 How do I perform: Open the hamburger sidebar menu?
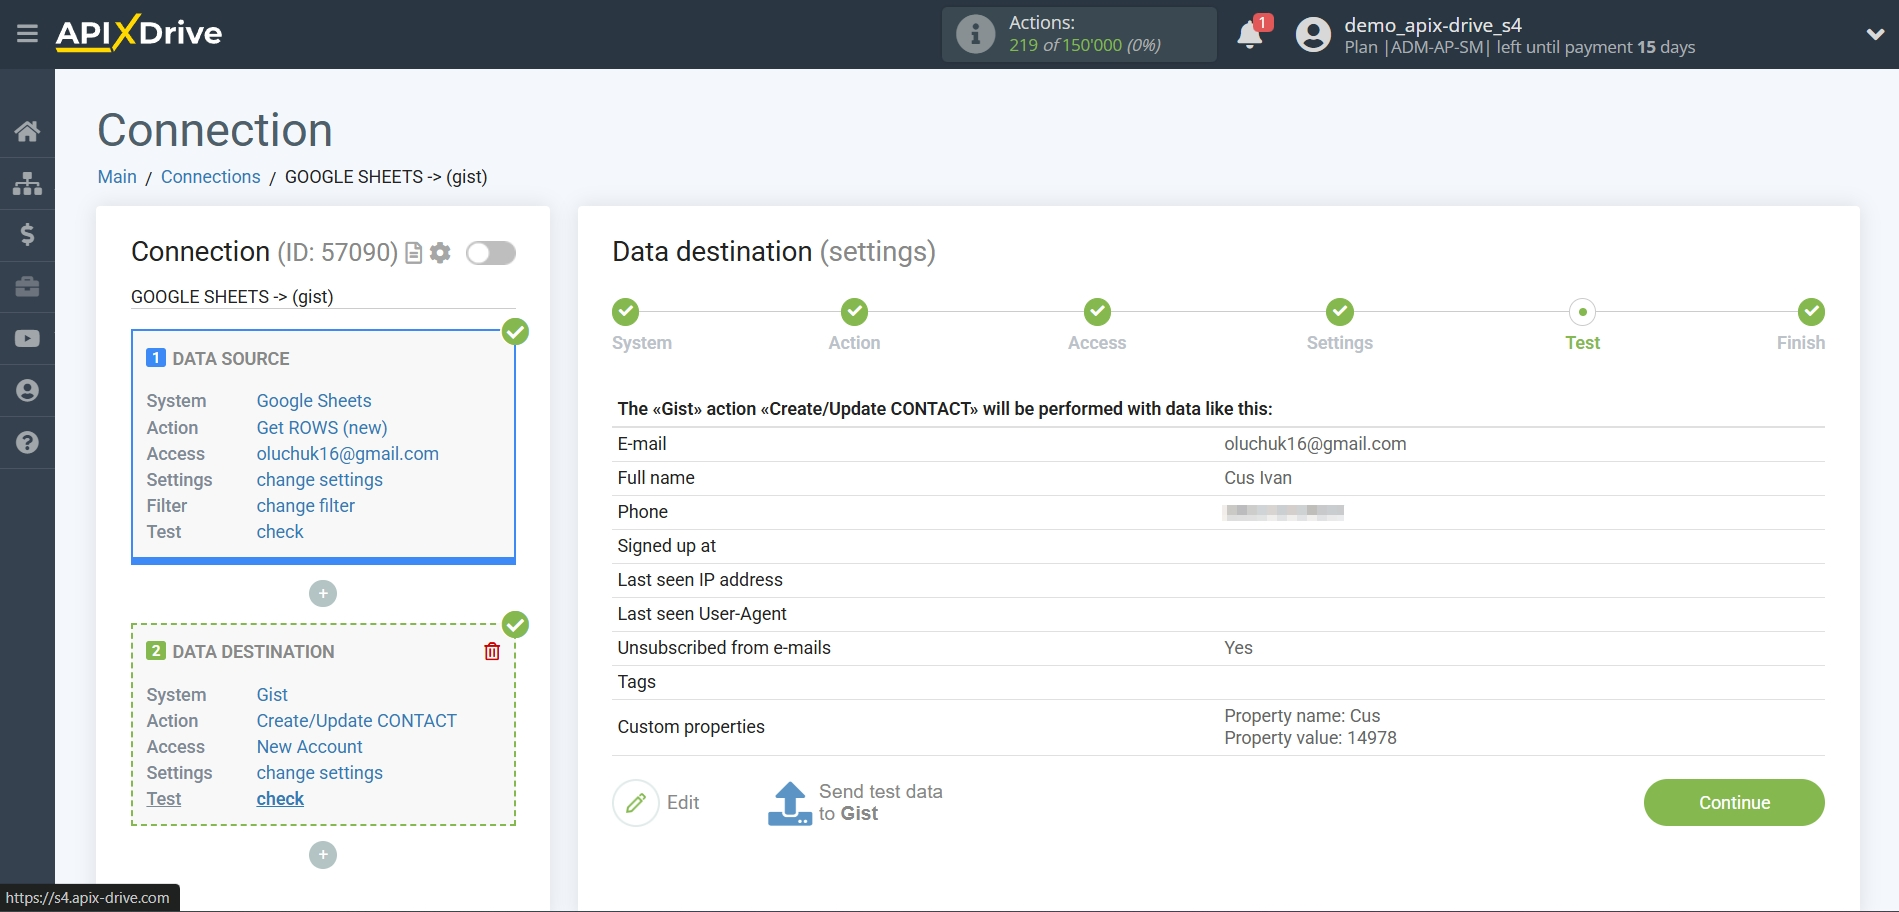tap(27, 33)
